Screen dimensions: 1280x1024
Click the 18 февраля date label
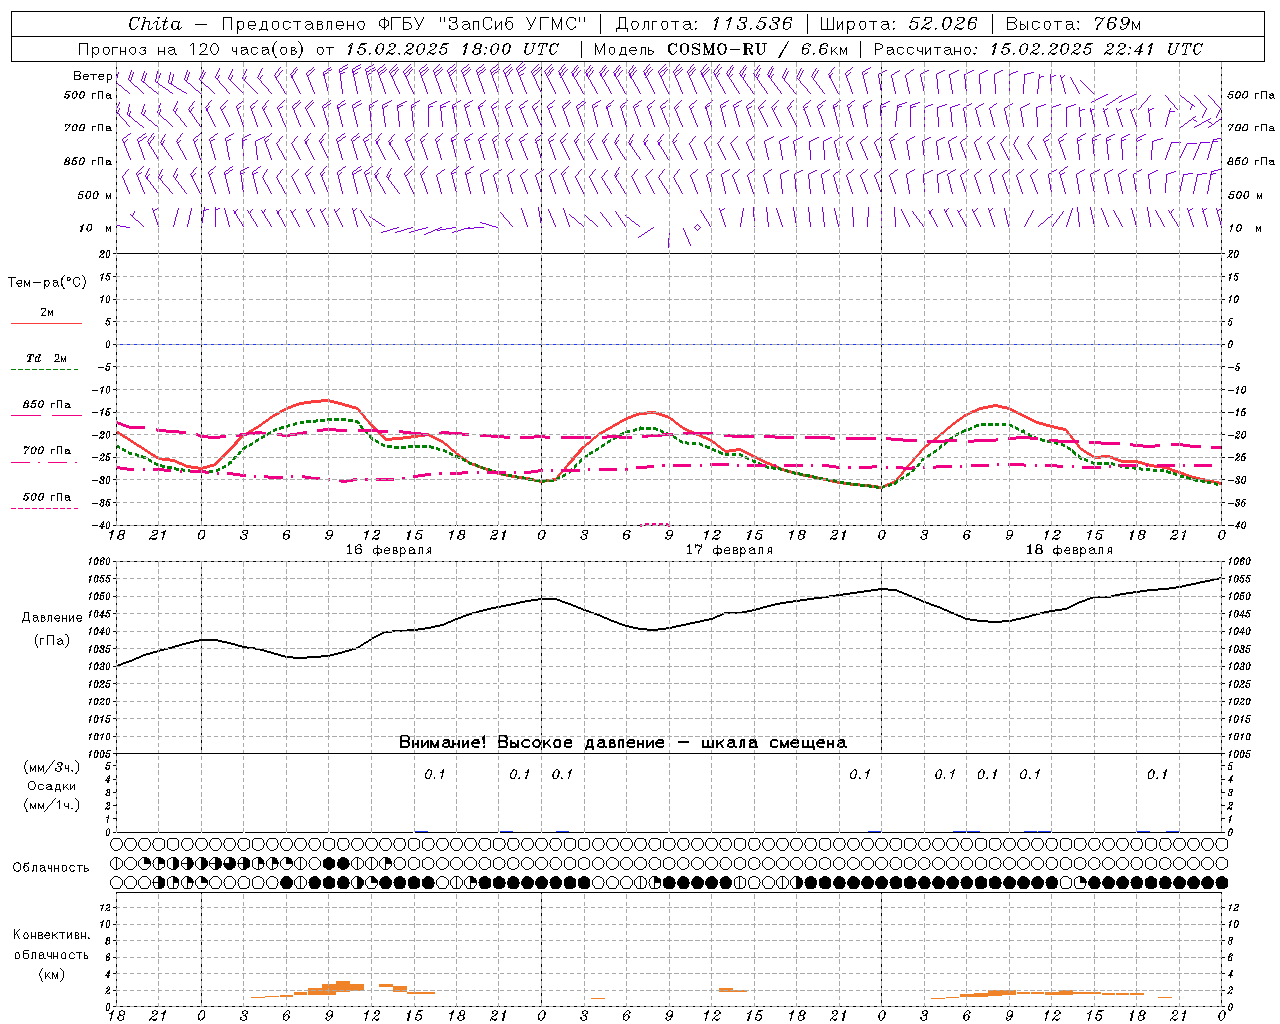pyautogui.click(x=1069, y=550)
